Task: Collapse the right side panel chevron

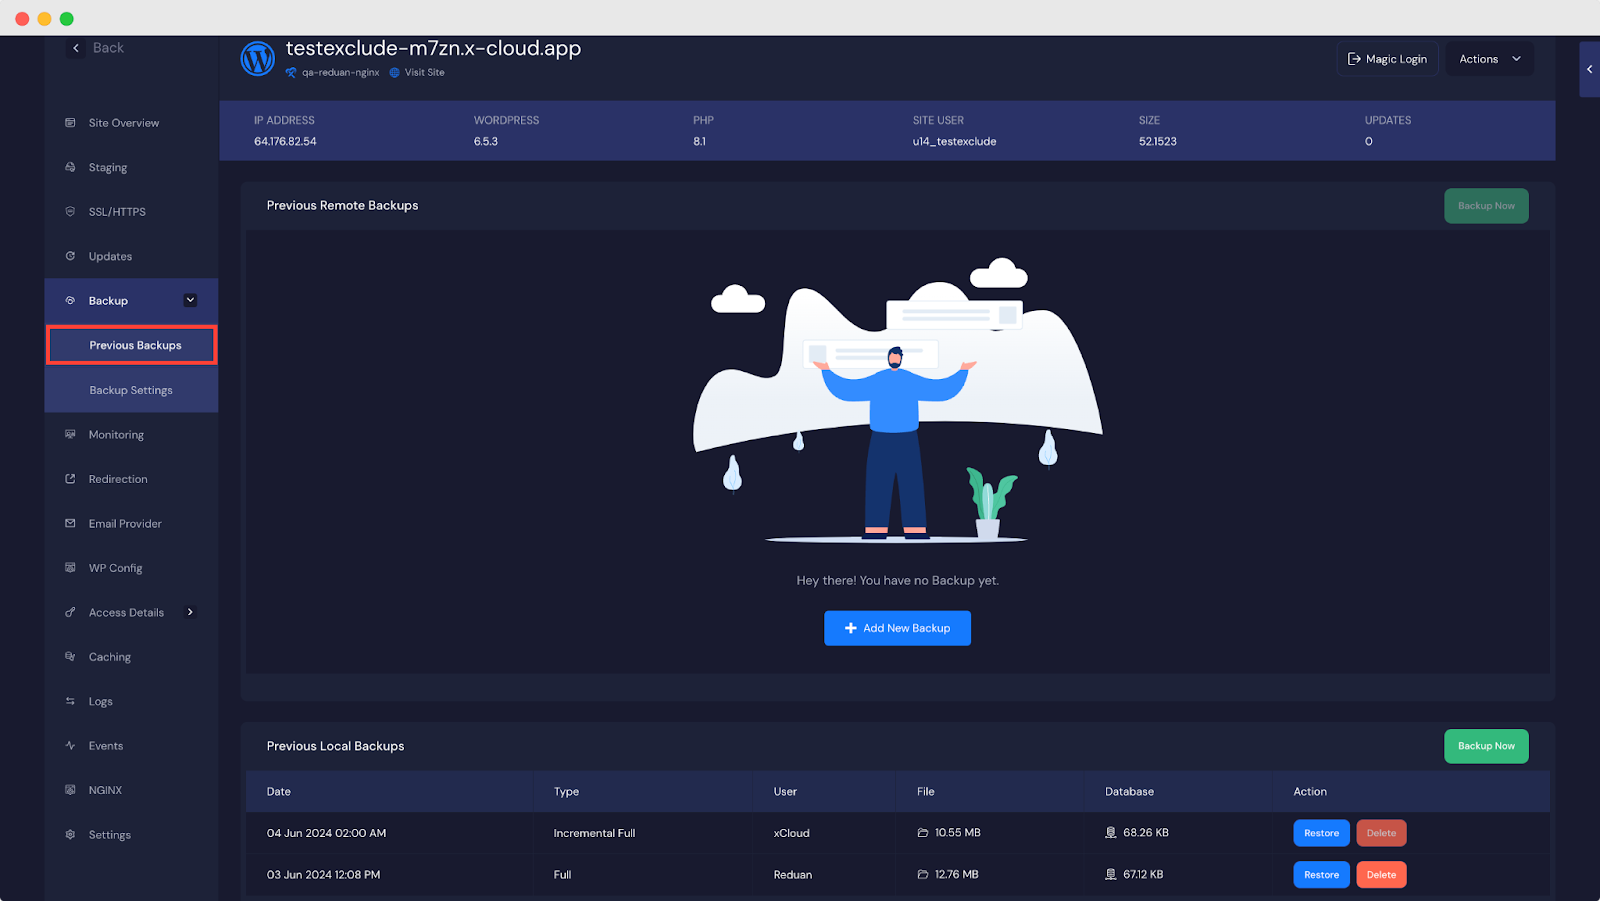Action: [1589, 69]
